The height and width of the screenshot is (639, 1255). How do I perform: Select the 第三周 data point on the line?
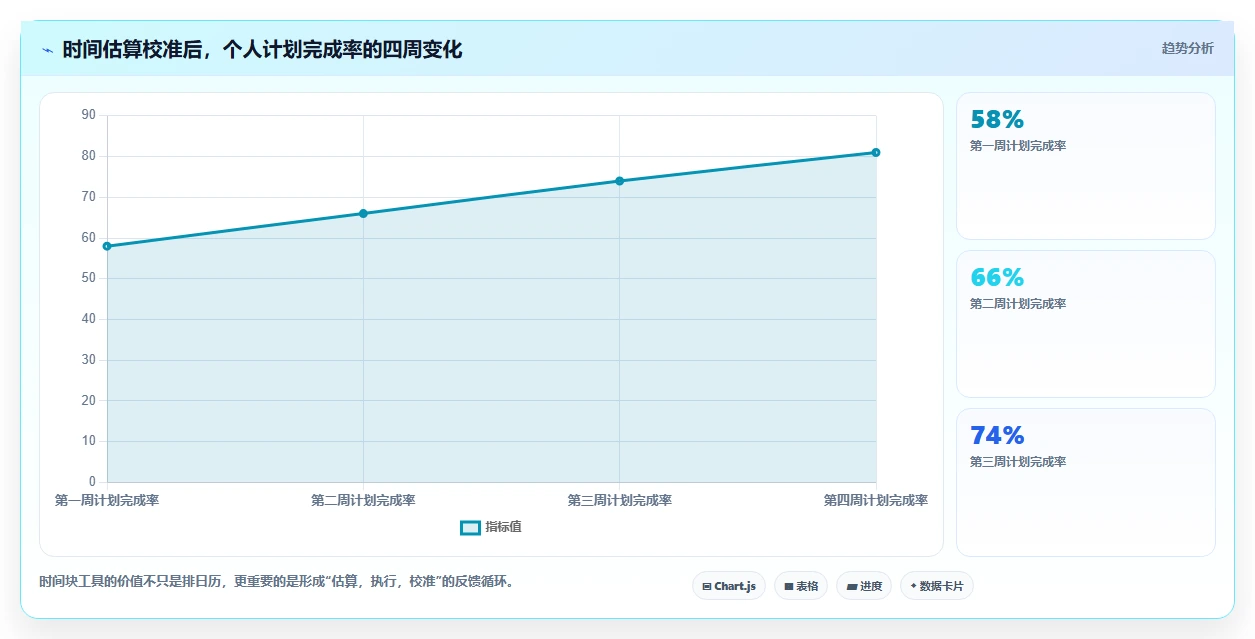[619, 181]
